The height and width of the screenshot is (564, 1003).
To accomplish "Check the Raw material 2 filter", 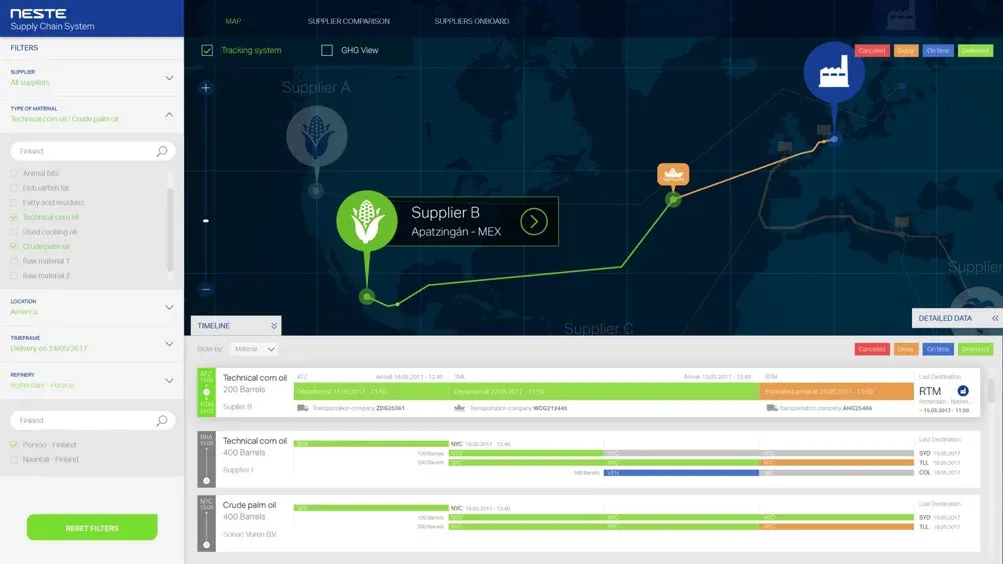I will [14, 276].
